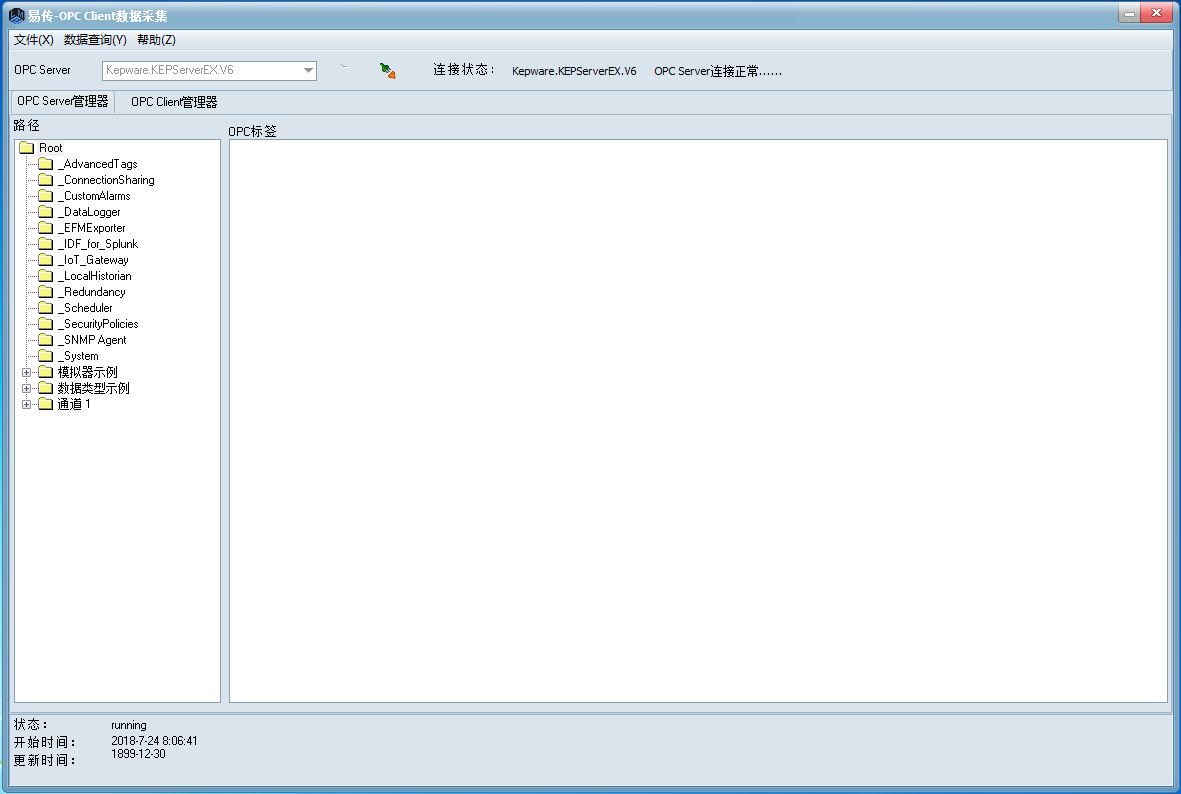
Task: Click the Root folder icon
Action: point(26,148)
